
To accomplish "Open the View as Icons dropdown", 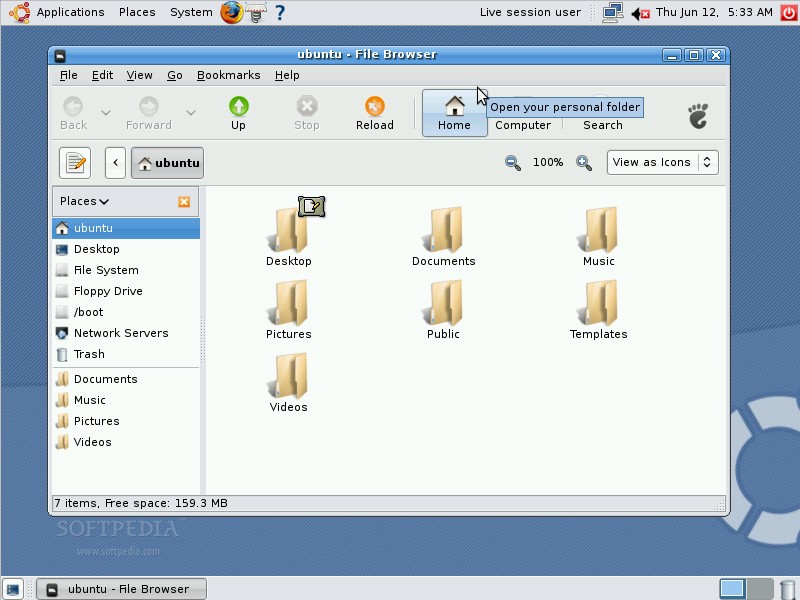I will (662, 163).
